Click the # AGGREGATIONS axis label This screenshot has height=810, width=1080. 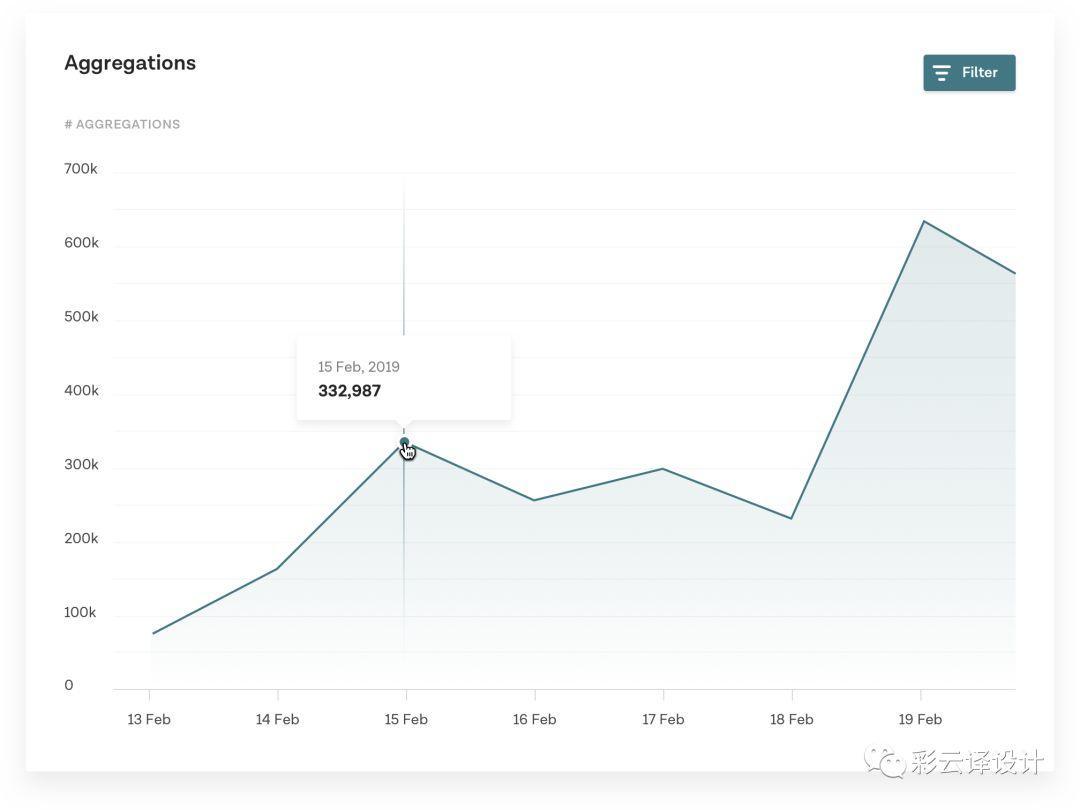point(122,124)
